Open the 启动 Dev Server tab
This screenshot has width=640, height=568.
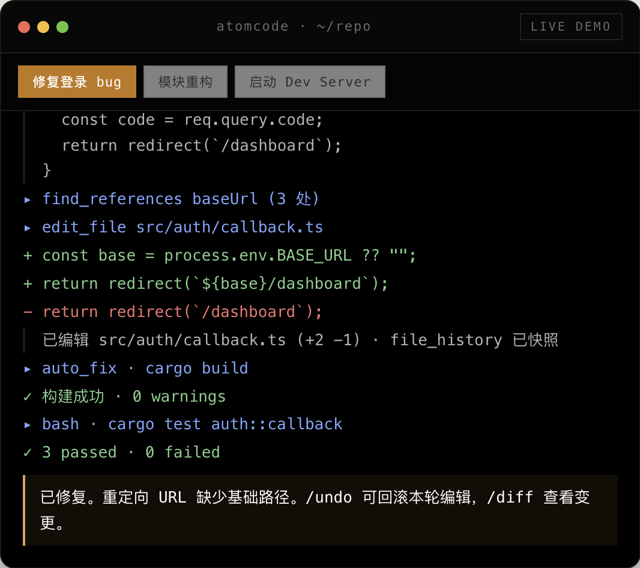click(x=310, y=82)
